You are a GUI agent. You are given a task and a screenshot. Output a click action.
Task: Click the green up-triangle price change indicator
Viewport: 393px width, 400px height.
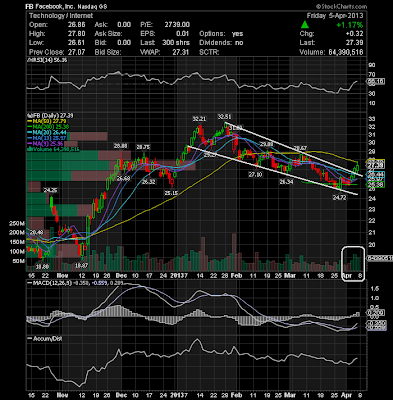304,25
